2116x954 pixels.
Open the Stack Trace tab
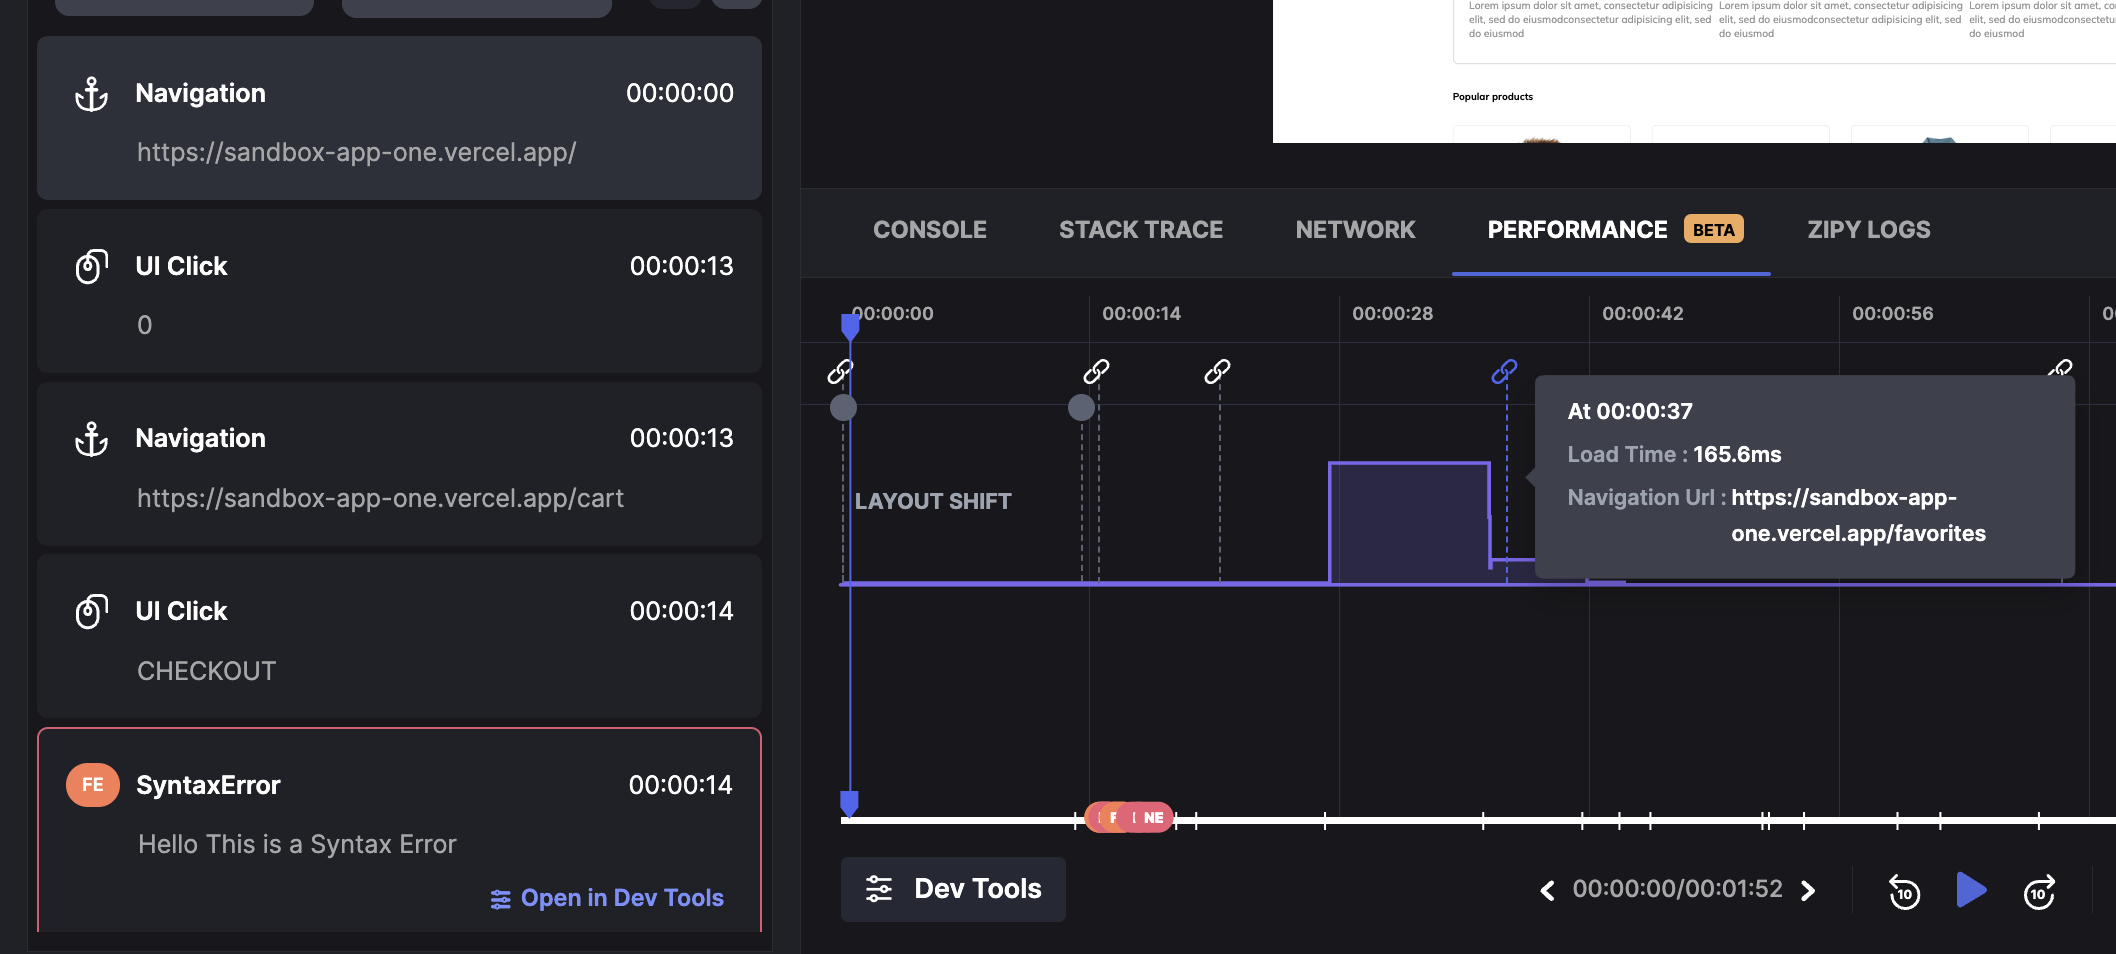[1140, 230]
